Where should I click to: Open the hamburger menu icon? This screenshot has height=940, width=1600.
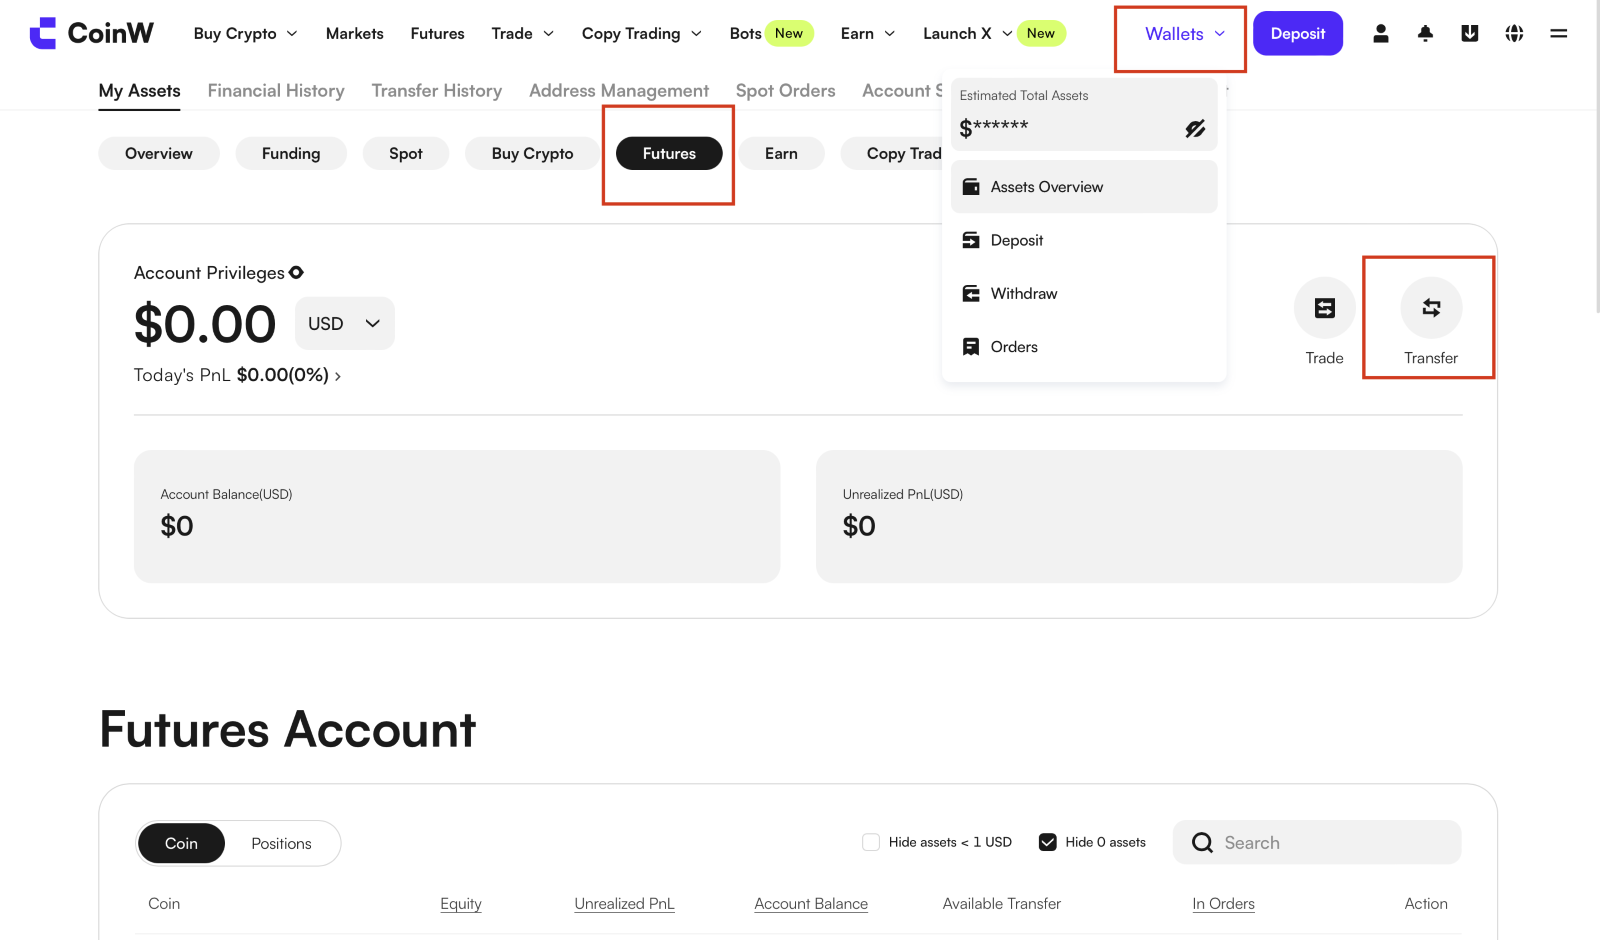(x=1559, y=33)
